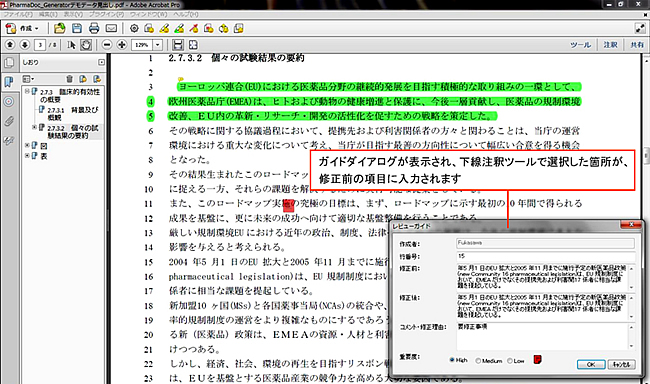650x384 pixels.
Task: Collapse the 2.7.3 臨床的有効性の概要 bookmark
Action: coord(27,91)
